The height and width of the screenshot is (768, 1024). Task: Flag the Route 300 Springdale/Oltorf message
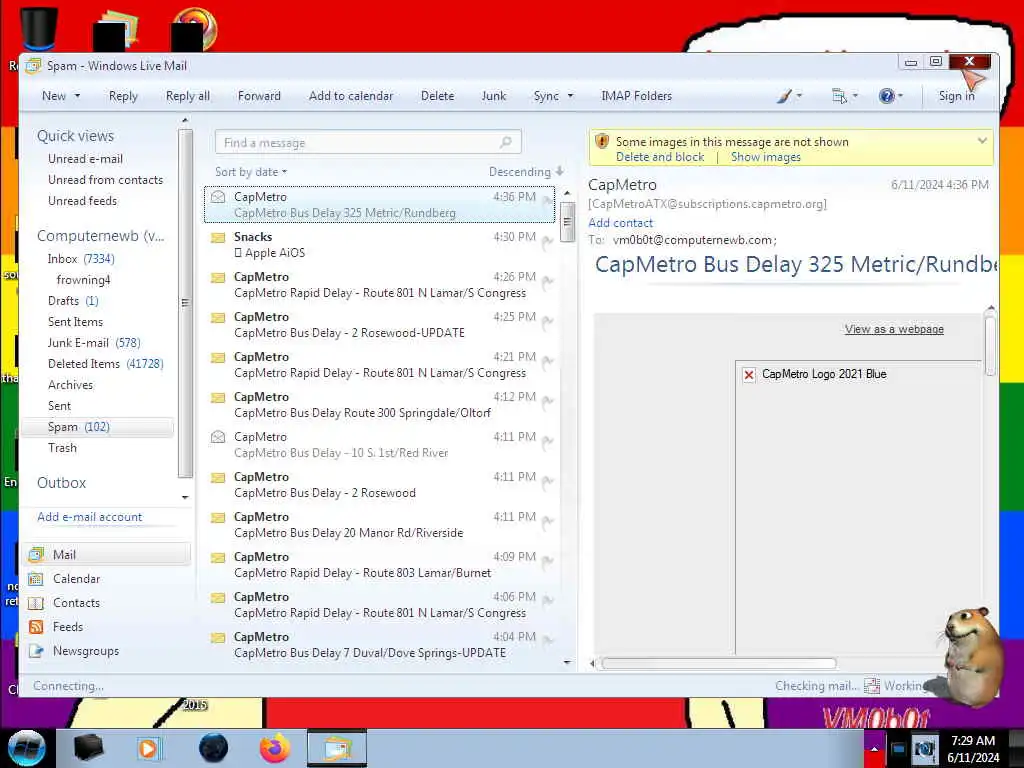tap(547, 402)
